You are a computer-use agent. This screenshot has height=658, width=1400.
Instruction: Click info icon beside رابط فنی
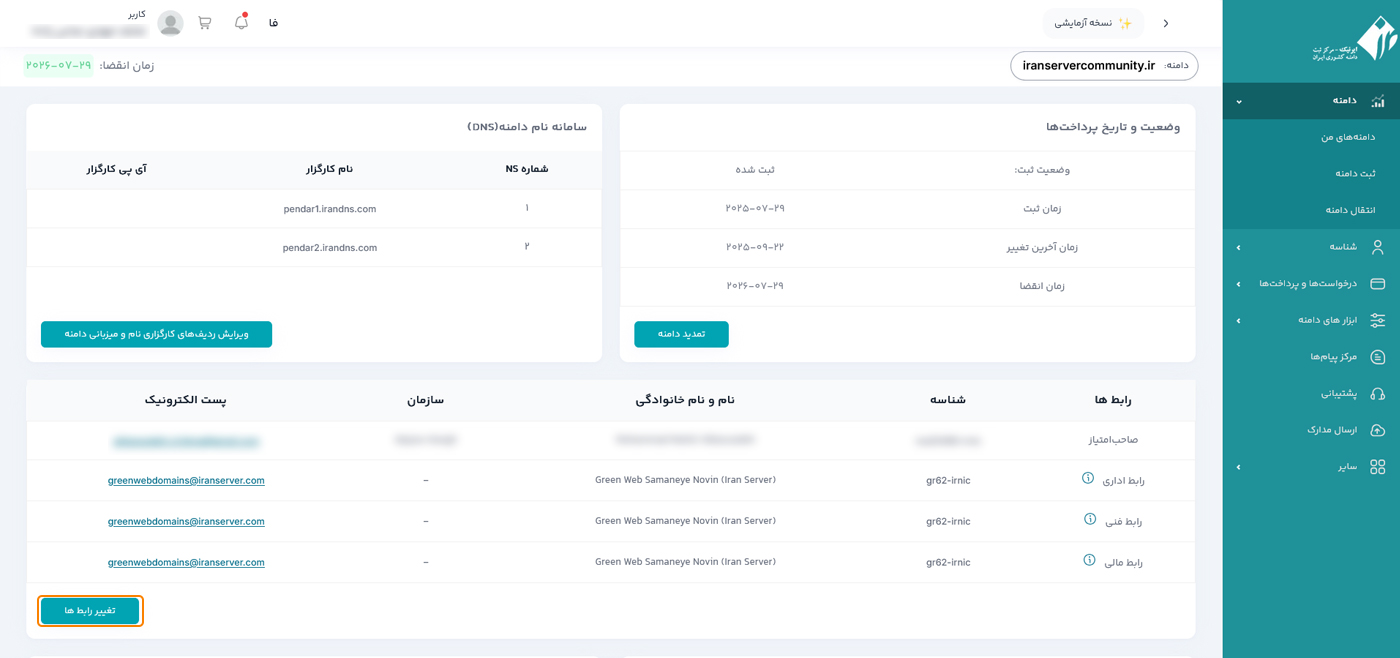coord(1090,520)
